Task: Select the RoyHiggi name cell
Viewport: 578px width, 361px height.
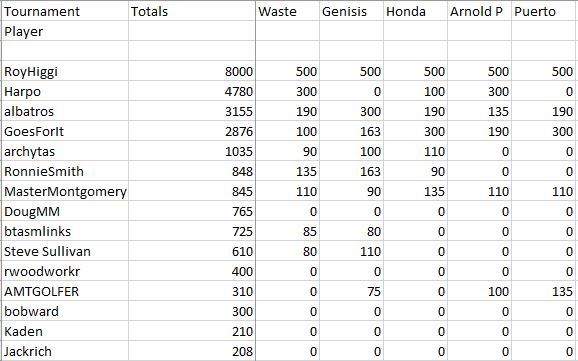Action: (x=65, y=71)
